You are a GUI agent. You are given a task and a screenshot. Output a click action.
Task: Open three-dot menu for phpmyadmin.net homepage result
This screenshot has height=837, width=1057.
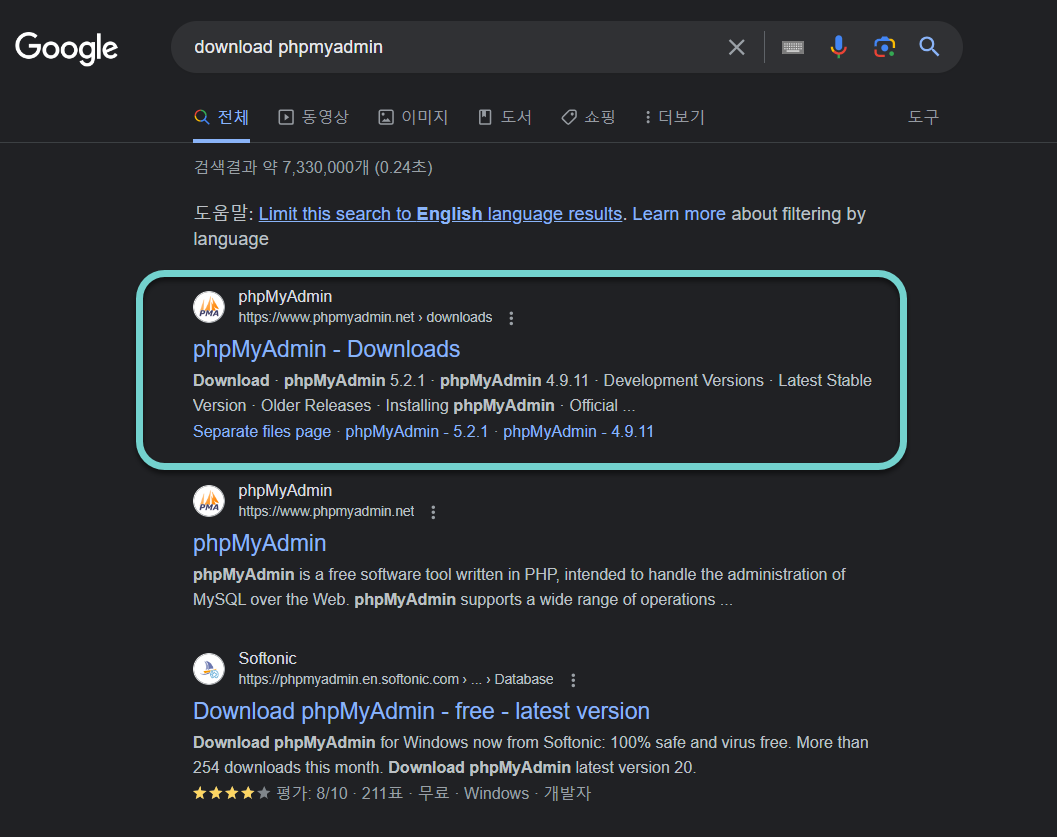point(433,512)
